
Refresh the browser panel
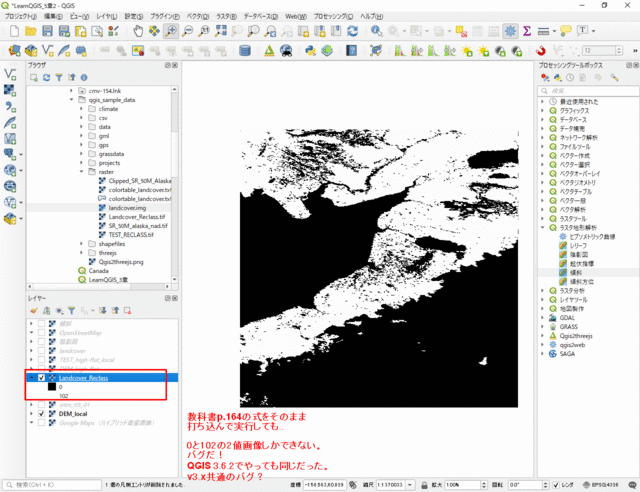(47, 78)
